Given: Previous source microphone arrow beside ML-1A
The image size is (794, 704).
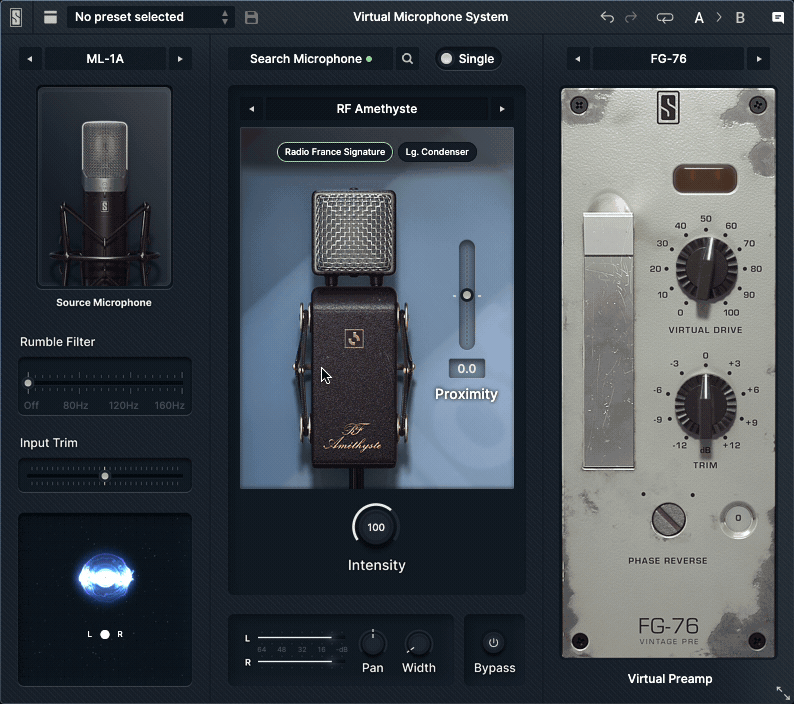Looking at the screenshot, I should [x=30, y=59].
